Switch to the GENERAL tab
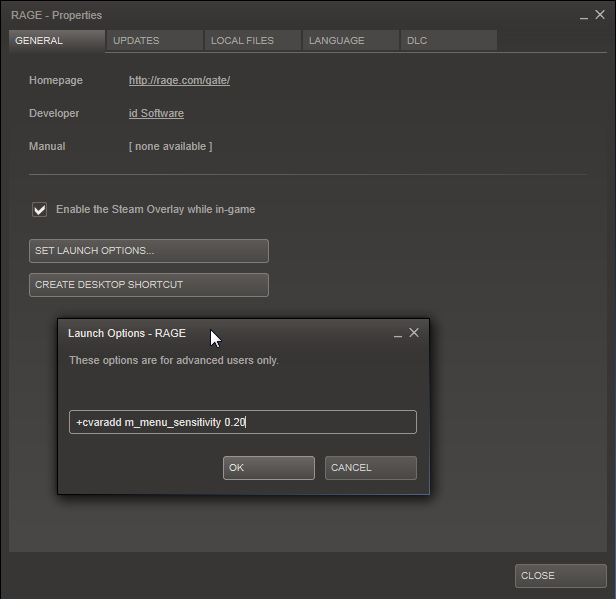Image resolution: width=616 pixels, height=599 pixels. [x=57, y=40]
